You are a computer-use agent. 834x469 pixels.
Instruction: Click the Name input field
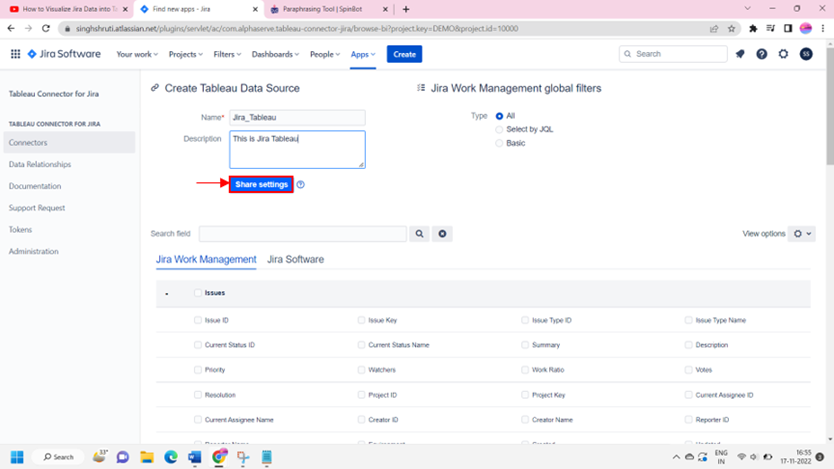point(297,118)
